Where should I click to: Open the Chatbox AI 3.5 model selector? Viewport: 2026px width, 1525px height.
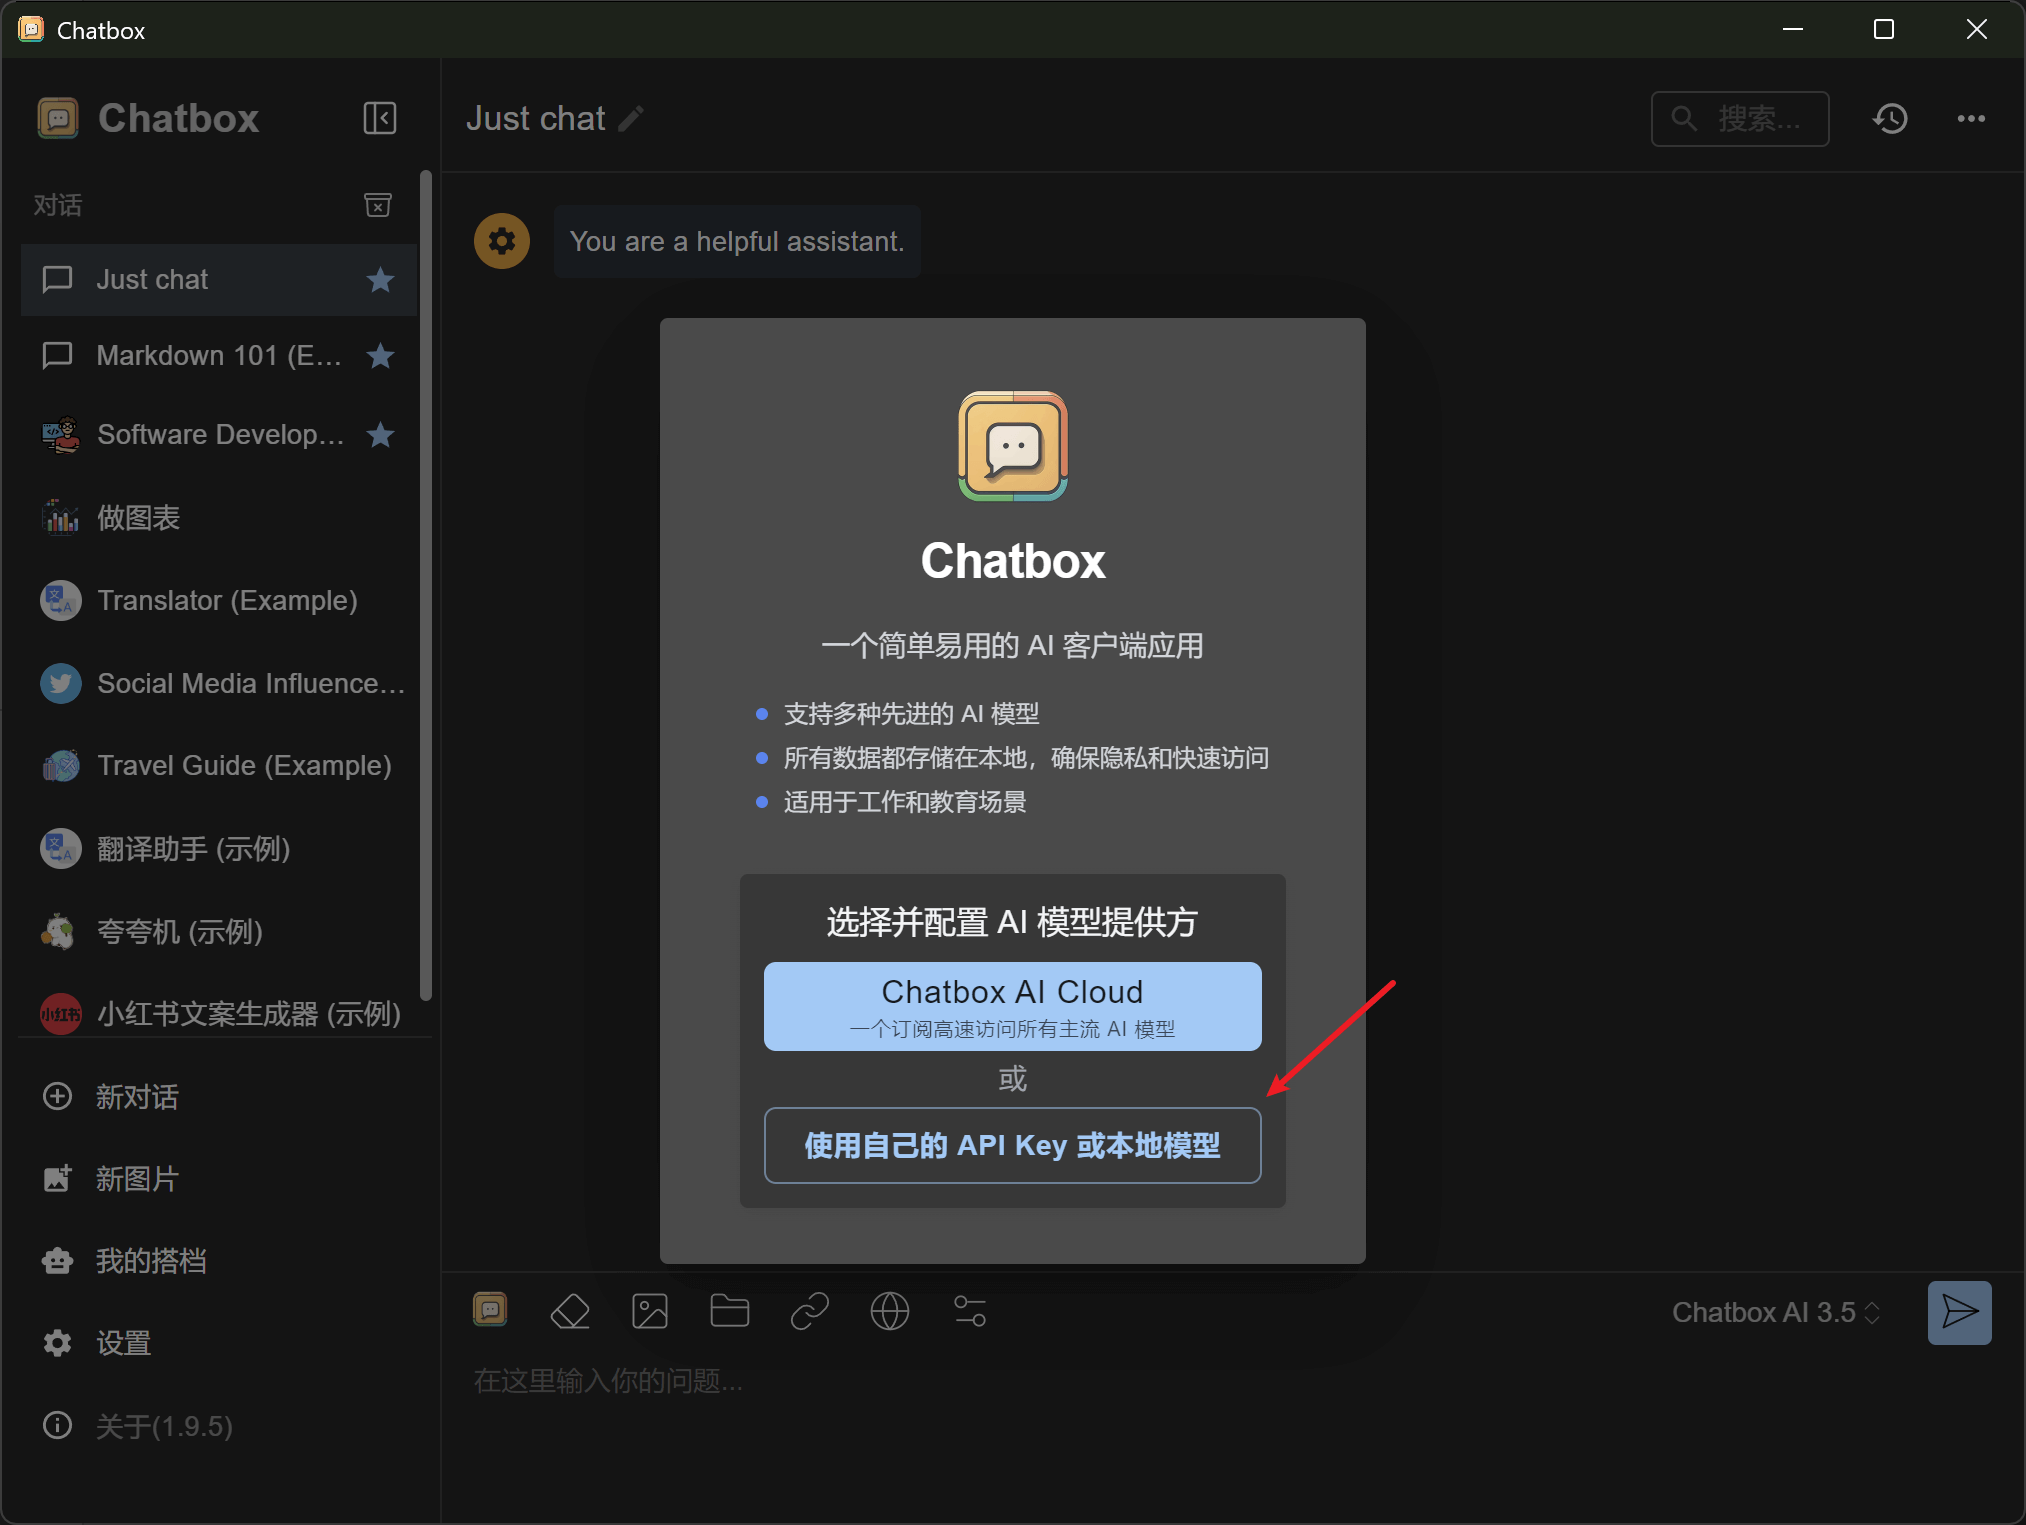[x=1776, y=1312]
